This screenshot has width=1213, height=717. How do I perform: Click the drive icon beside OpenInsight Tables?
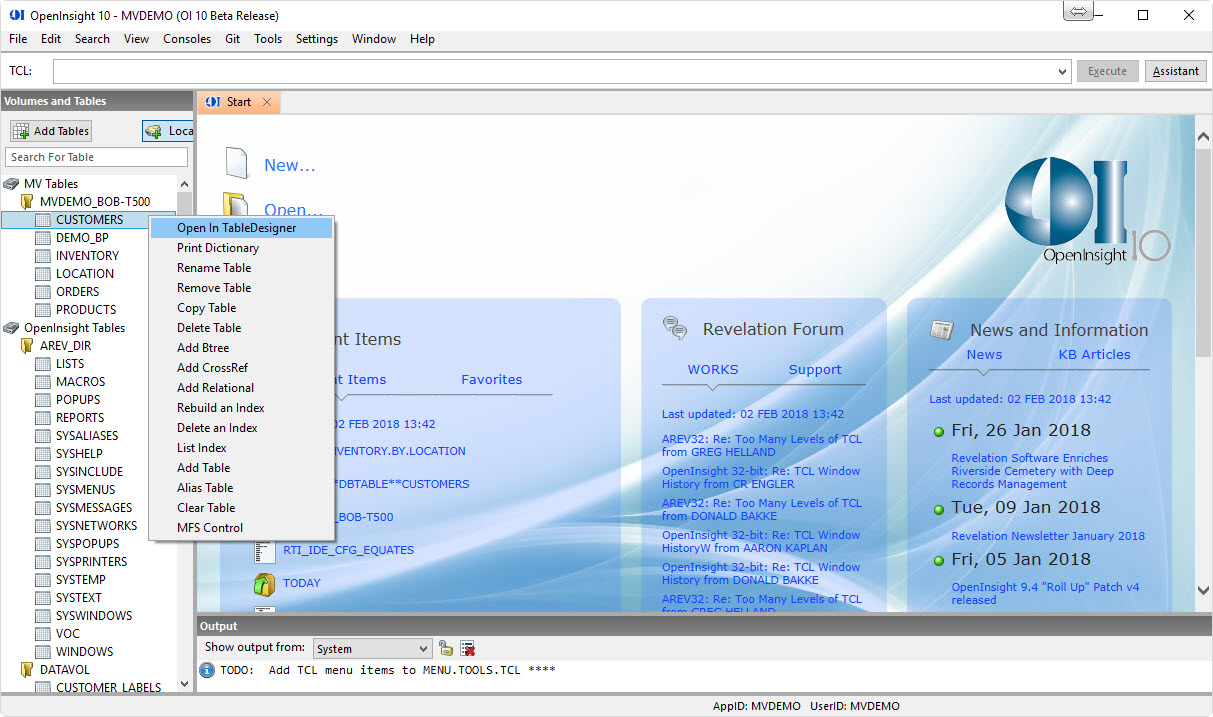coord(11,328)
